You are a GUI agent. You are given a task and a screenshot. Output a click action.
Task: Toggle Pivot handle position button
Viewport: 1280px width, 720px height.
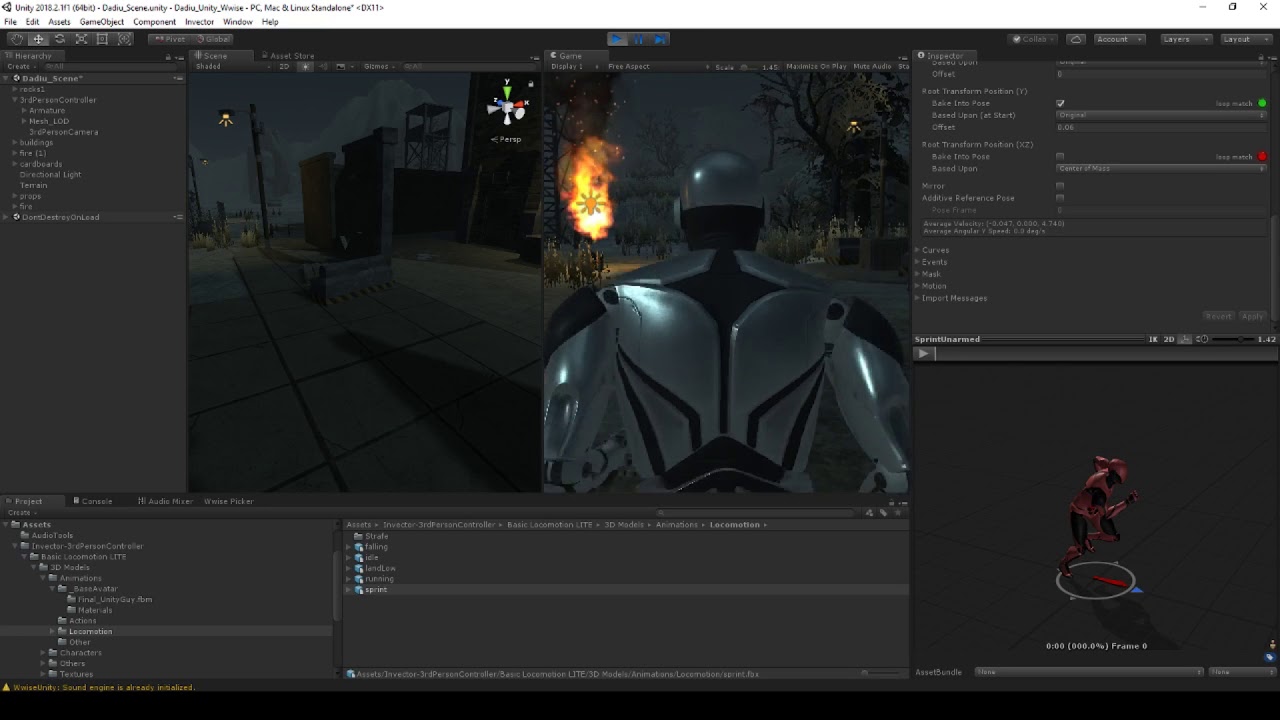170,39
